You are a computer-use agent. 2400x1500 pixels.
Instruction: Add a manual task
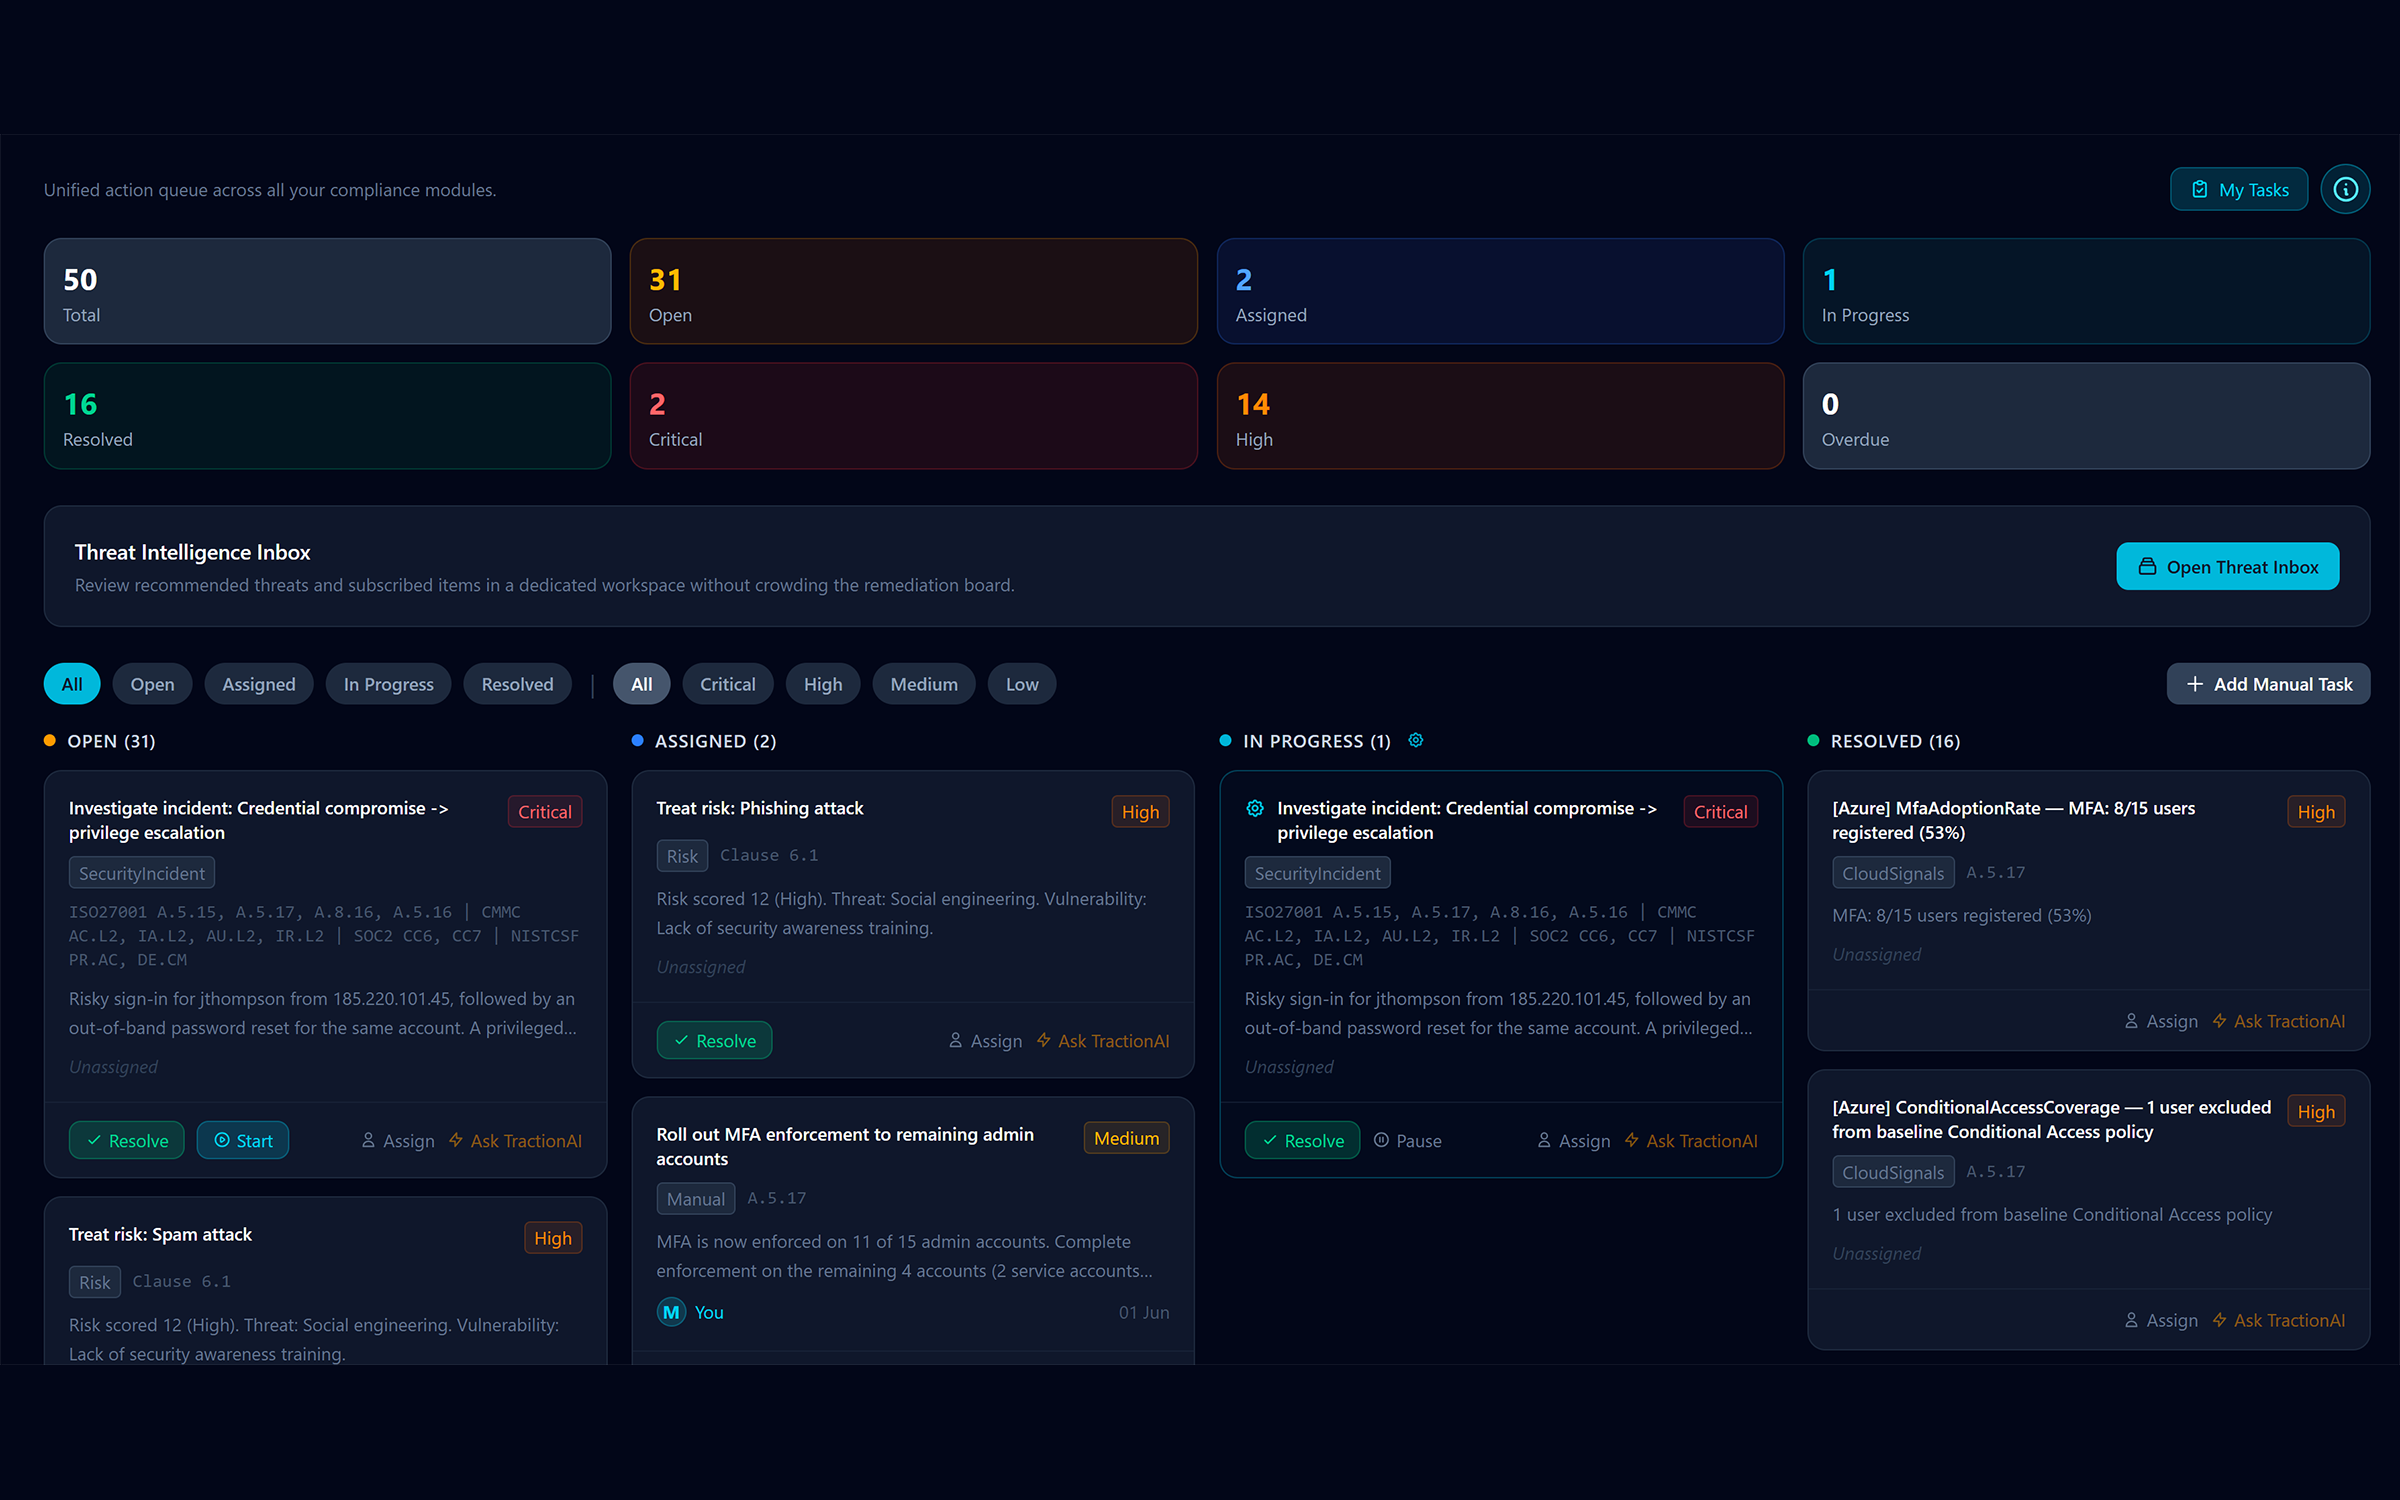[x=2268, y=684]
